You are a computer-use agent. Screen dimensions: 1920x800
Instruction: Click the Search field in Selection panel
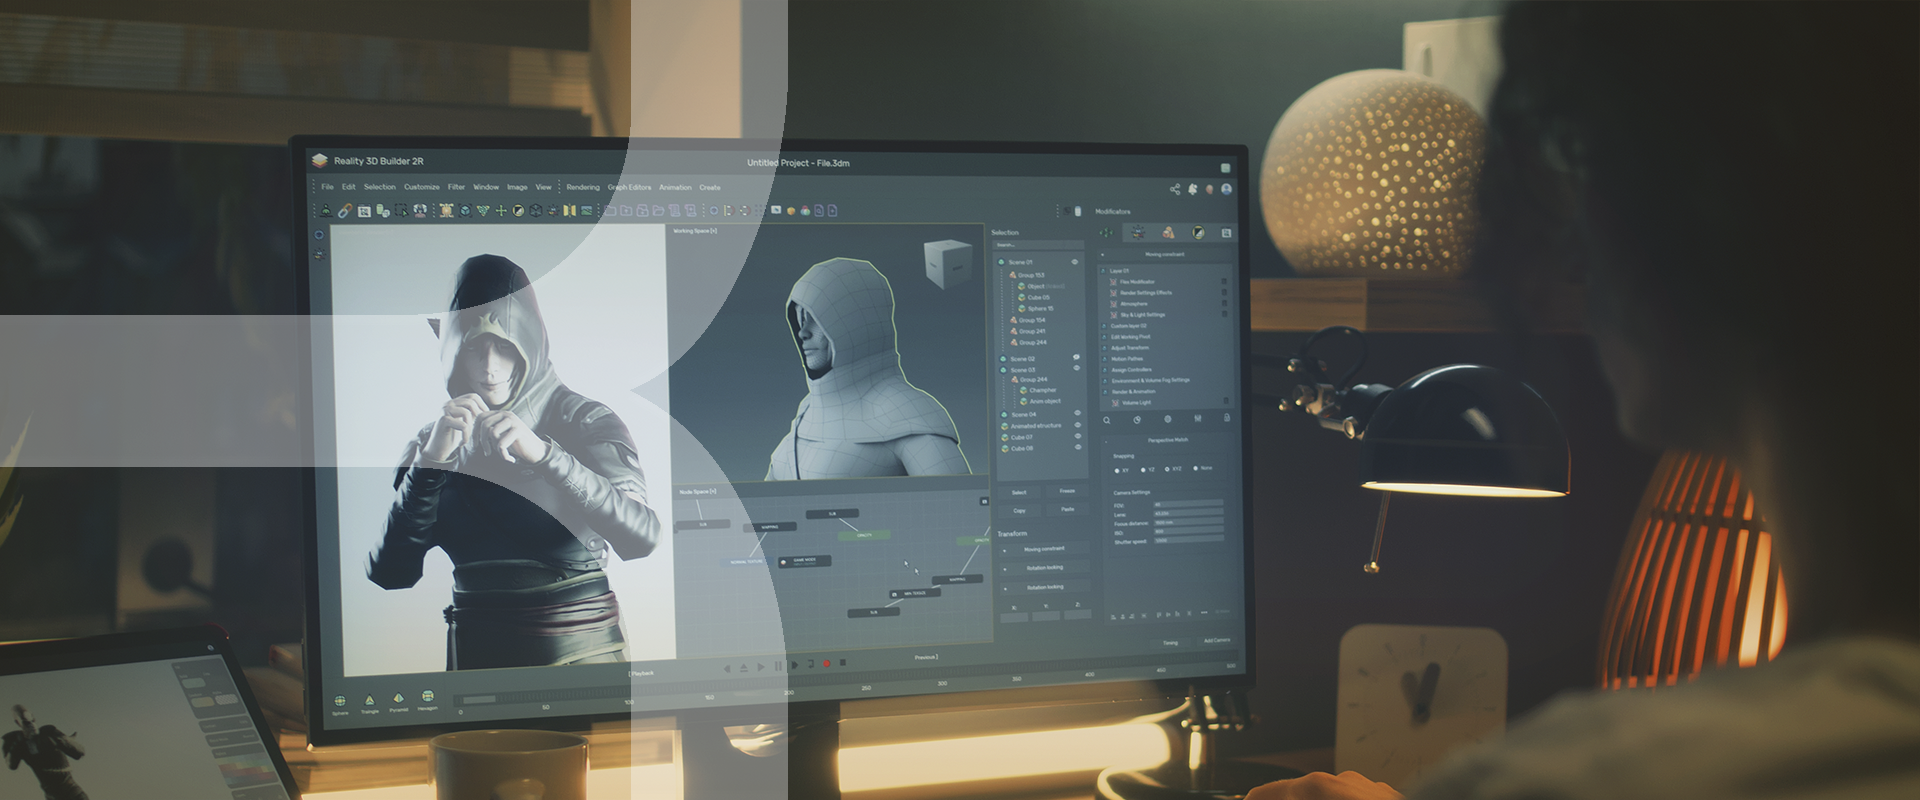pos(1038,245)
